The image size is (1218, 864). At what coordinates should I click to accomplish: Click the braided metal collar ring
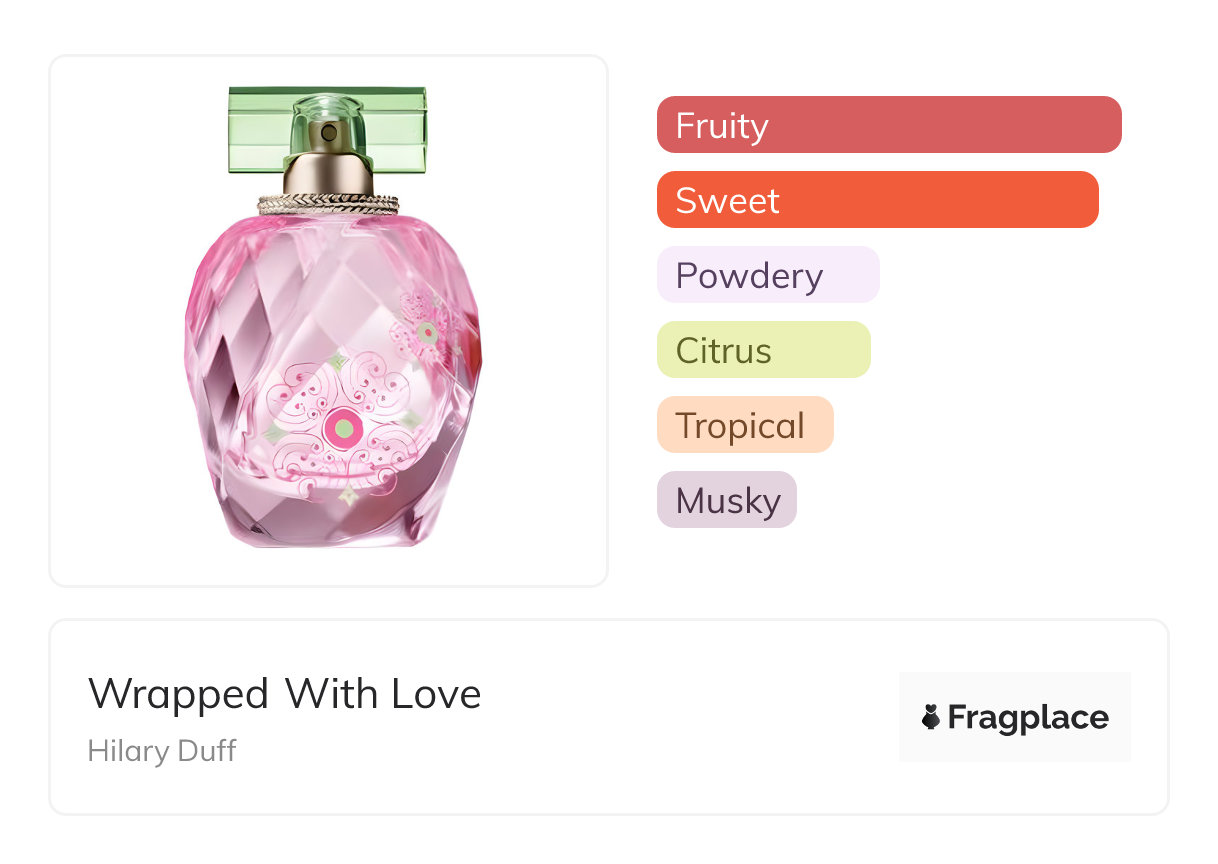click(x=328, y=204)
